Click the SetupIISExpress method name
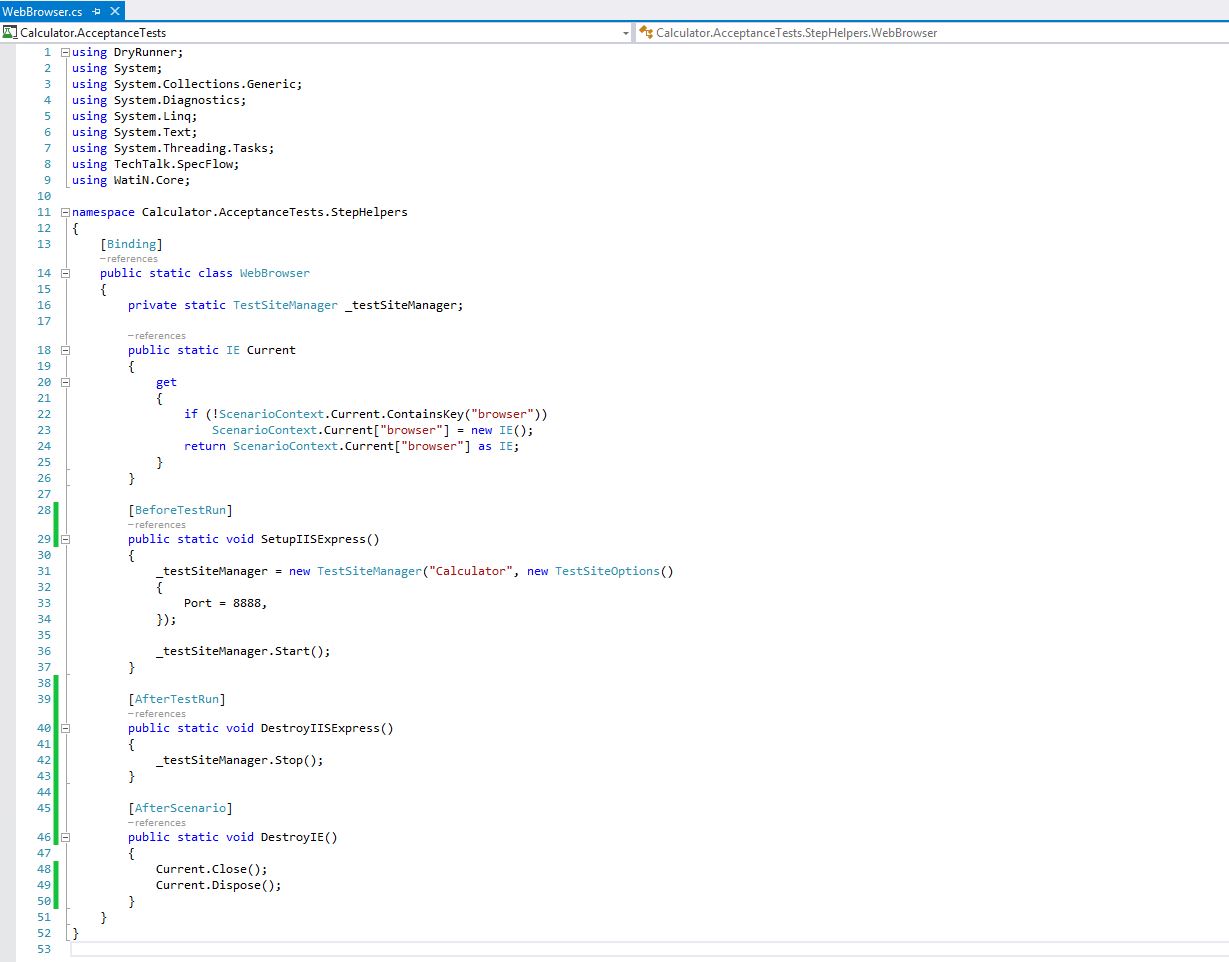Image resolution: width=1229 pixels, height=962 pixels. pos(314,539)
